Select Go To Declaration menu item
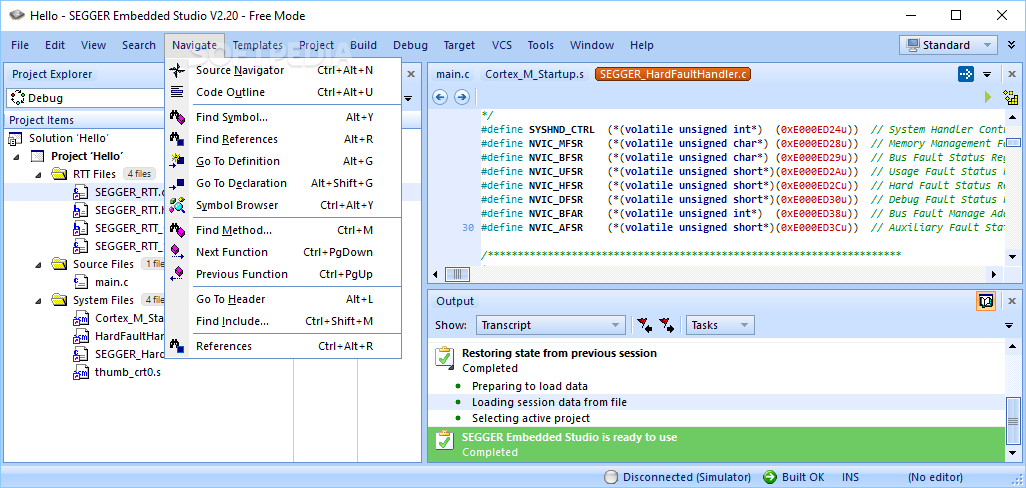Viewport: 1026px width, 488px height. click(283, 183)
